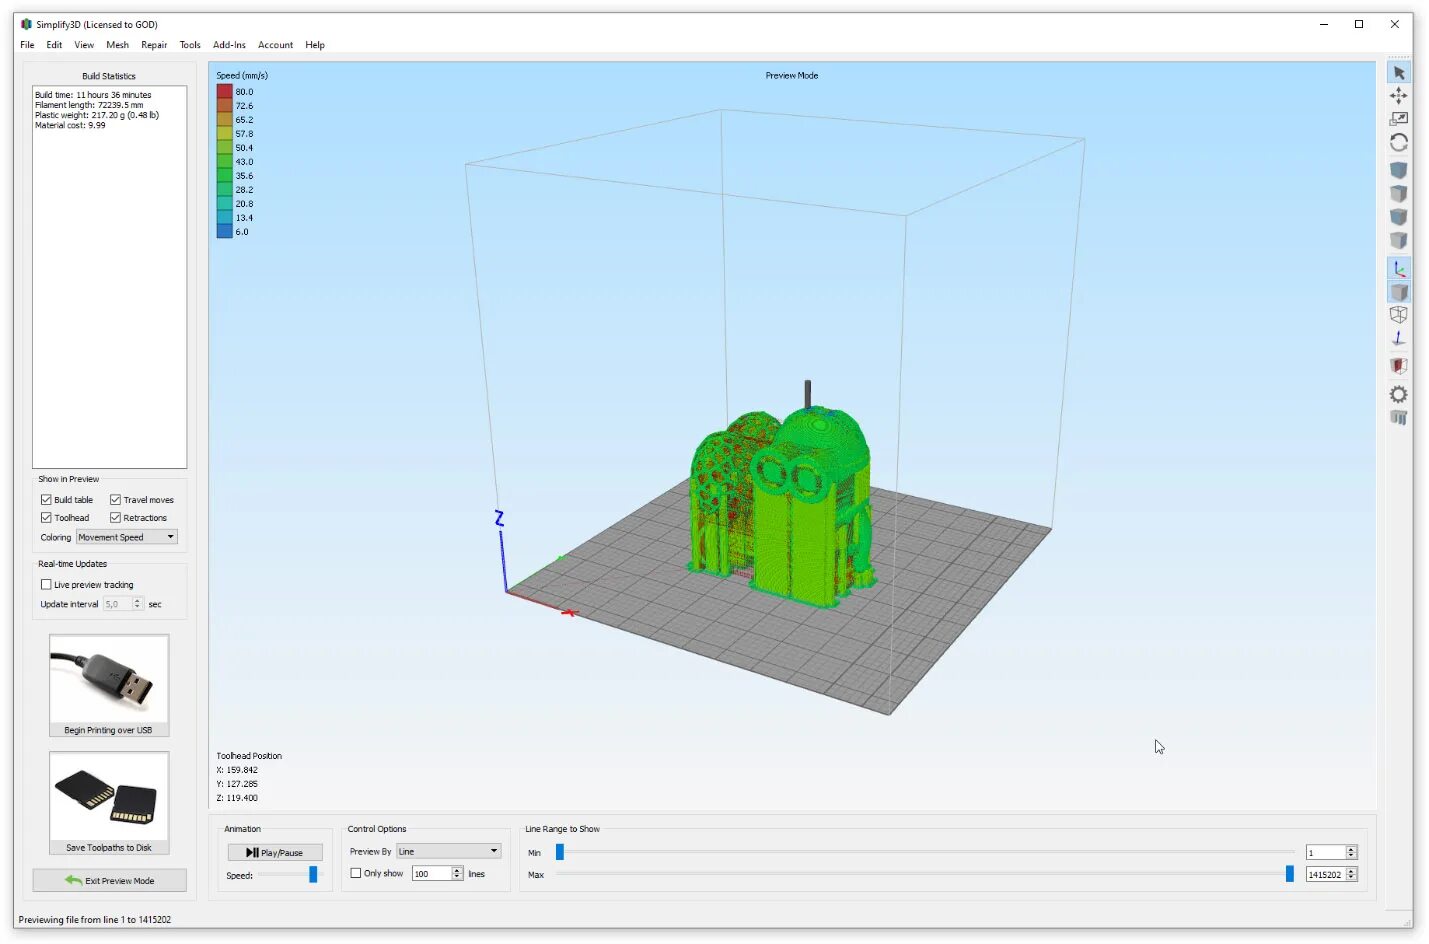Click the Play/Pause animation button
Image resolution: width=1429 pixels, height=944 pixels.
(x=275, y=852)
